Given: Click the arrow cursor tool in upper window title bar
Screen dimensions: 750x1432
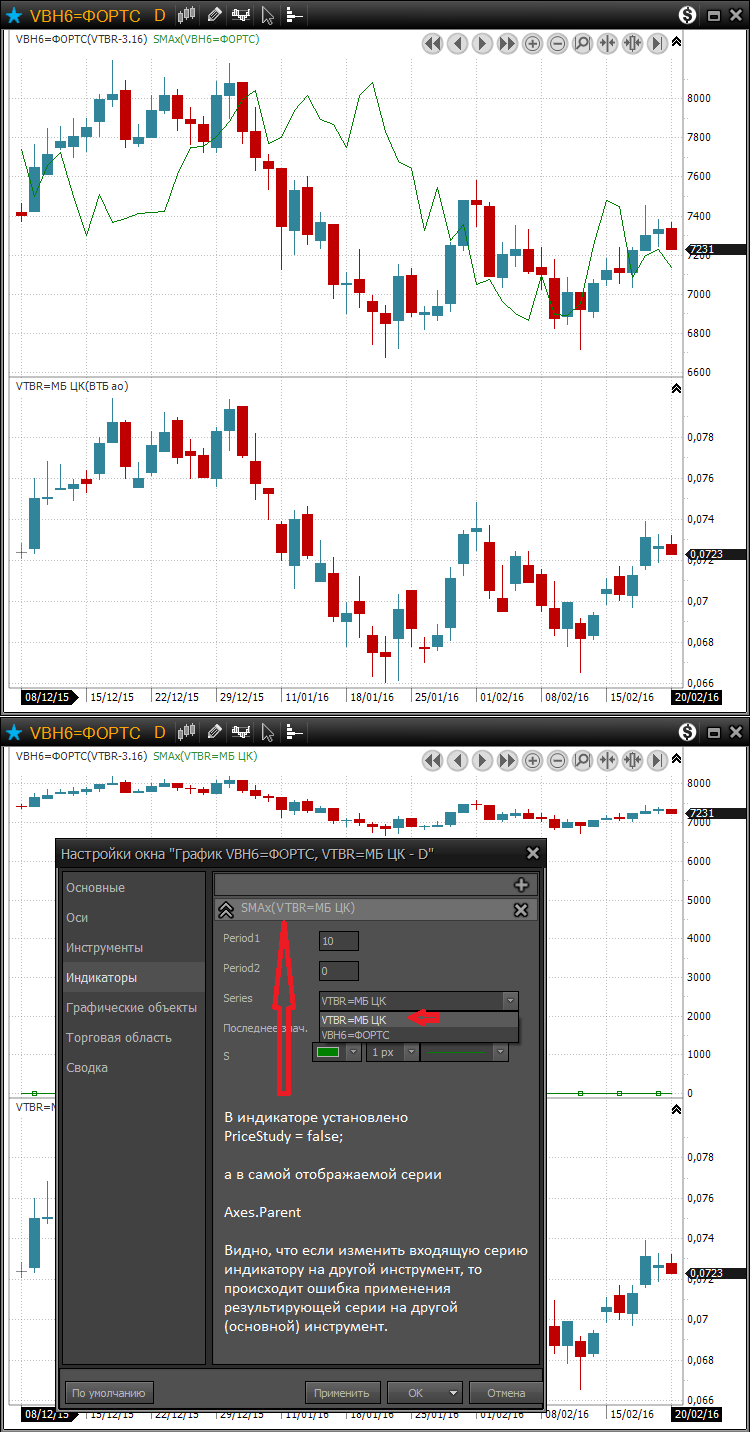Looking at the screenshot, I should [267, 15].
